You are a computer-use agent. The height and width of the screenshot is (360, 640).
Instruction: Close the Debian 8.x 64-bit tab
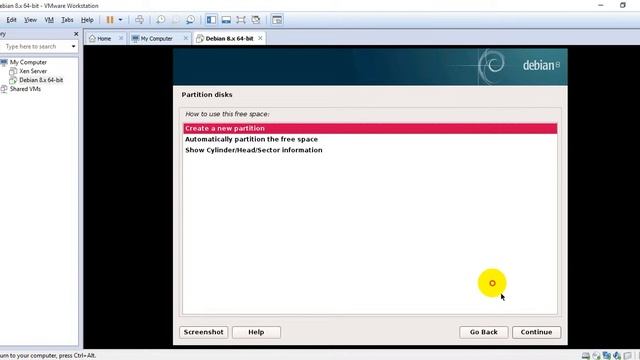(260, 38)
